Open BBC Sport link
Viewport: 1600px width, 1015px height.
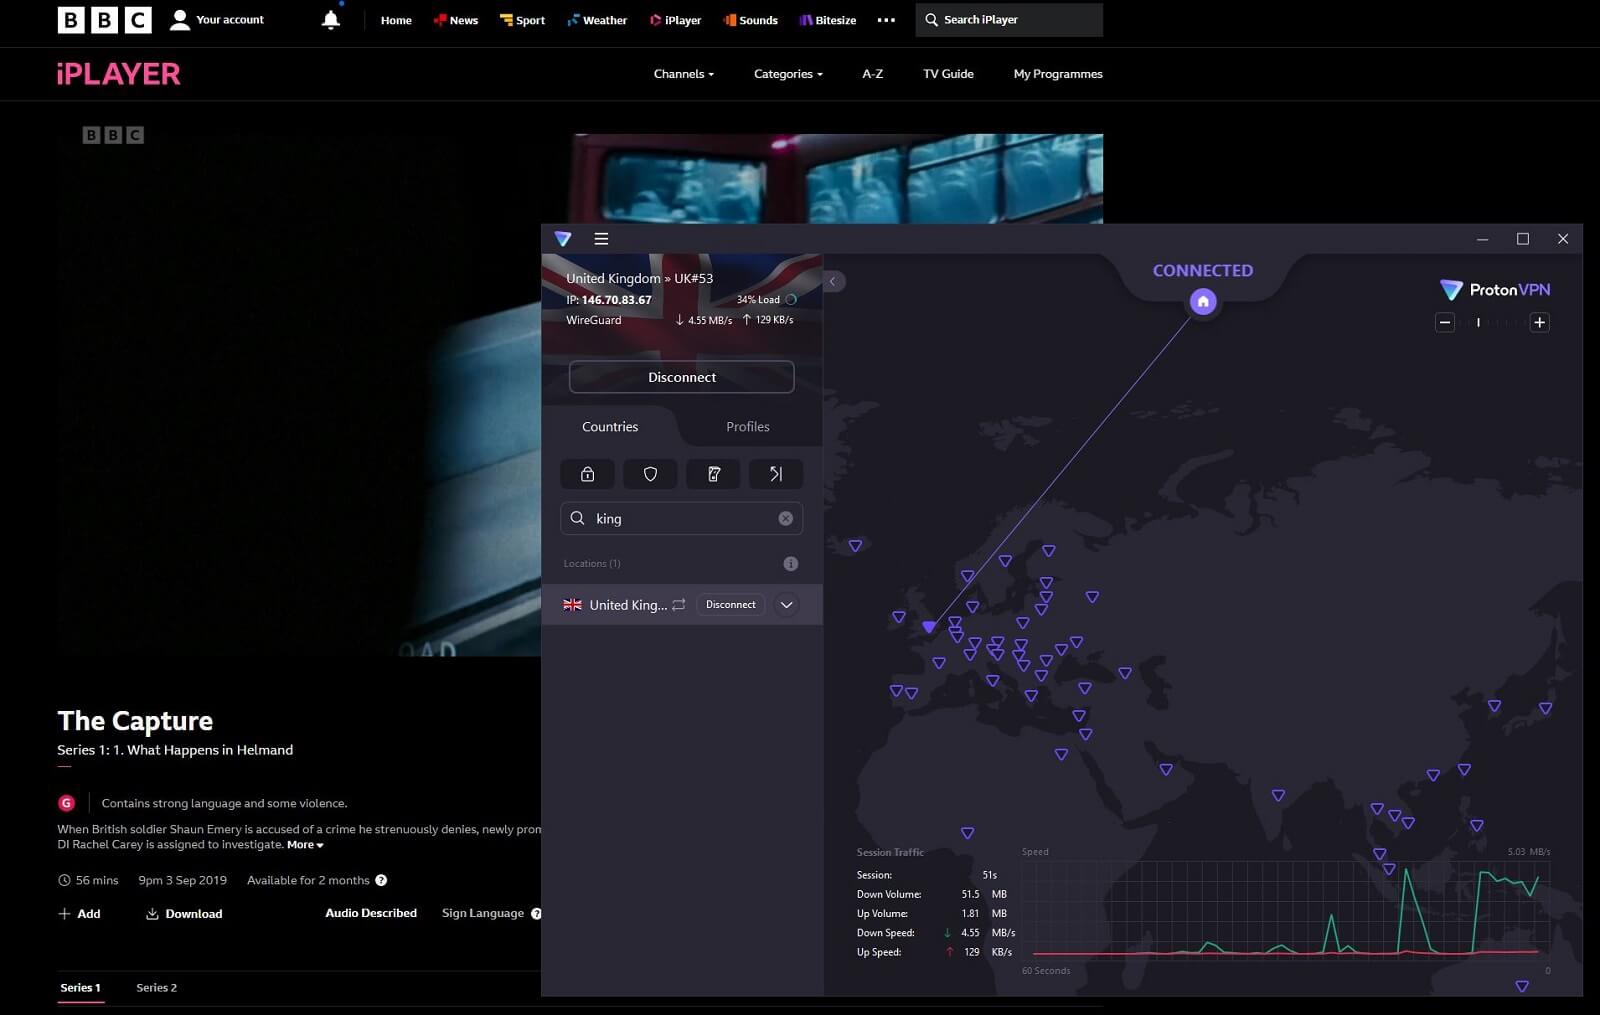pyautogui.click(x=523, y=20)
